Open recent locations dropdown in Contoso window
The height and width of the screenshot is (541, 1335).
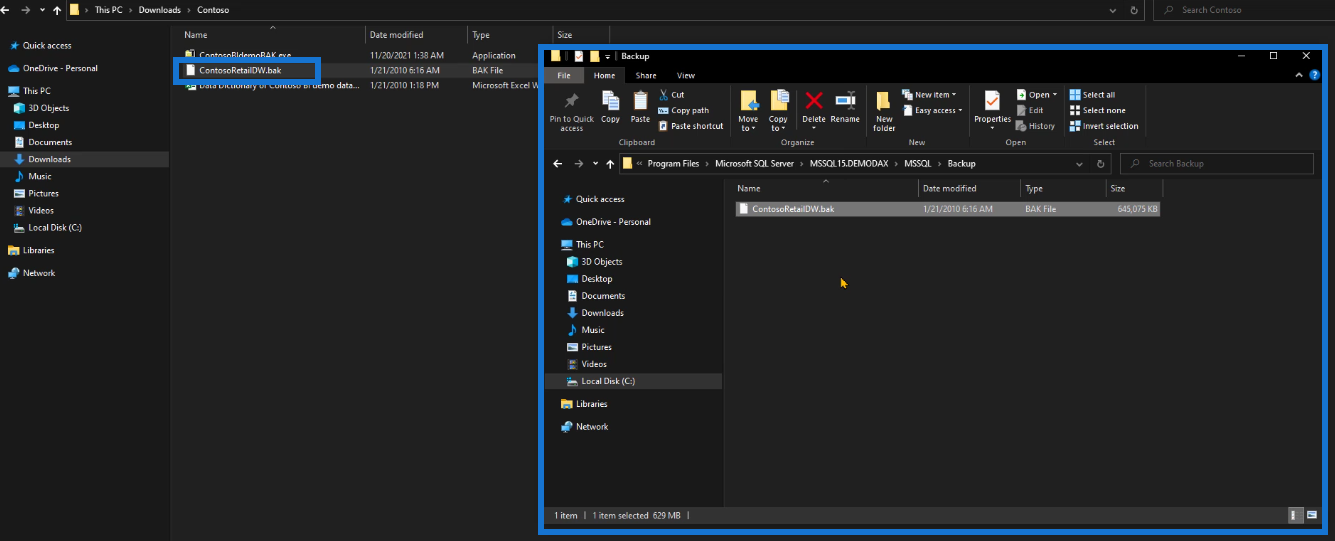(42, 10)
